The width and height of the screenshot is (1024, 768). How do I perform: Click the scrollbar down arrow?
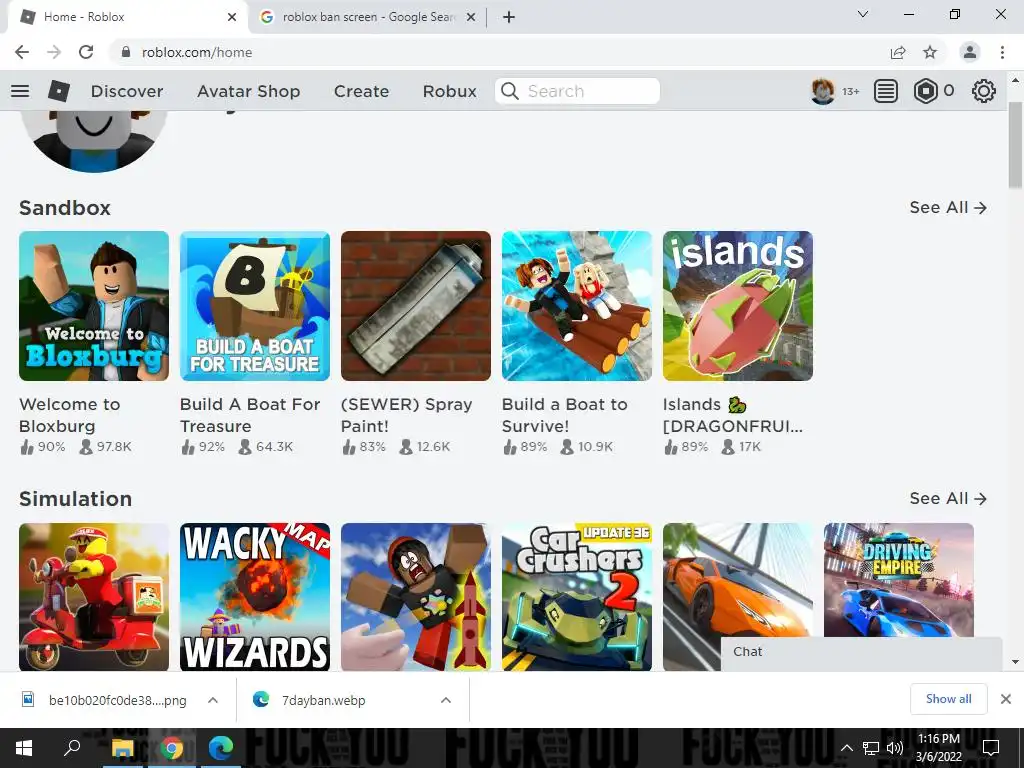click(1015, 662)
